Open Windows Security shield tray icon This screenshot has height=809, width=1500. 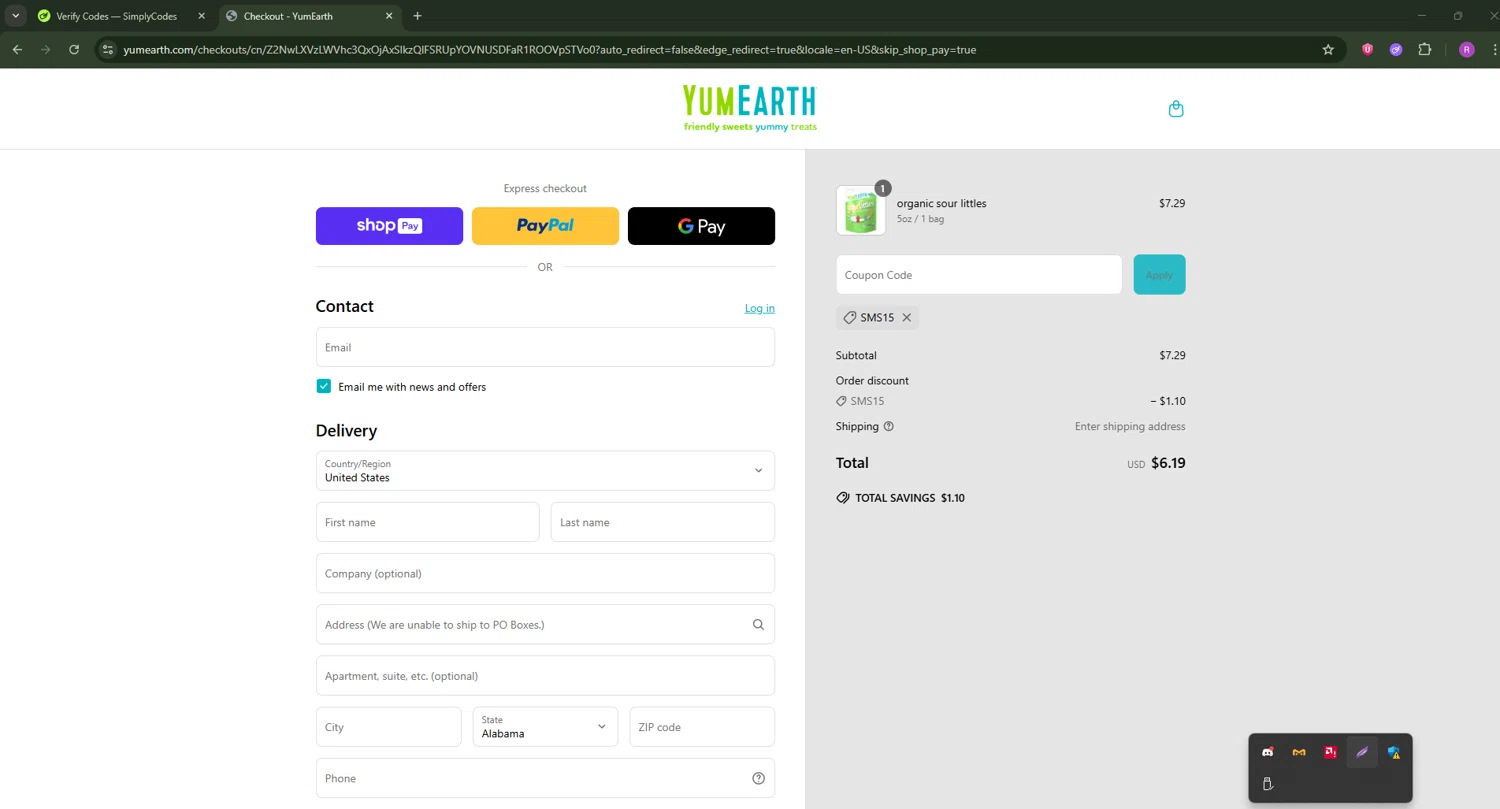coord(1394,752)
